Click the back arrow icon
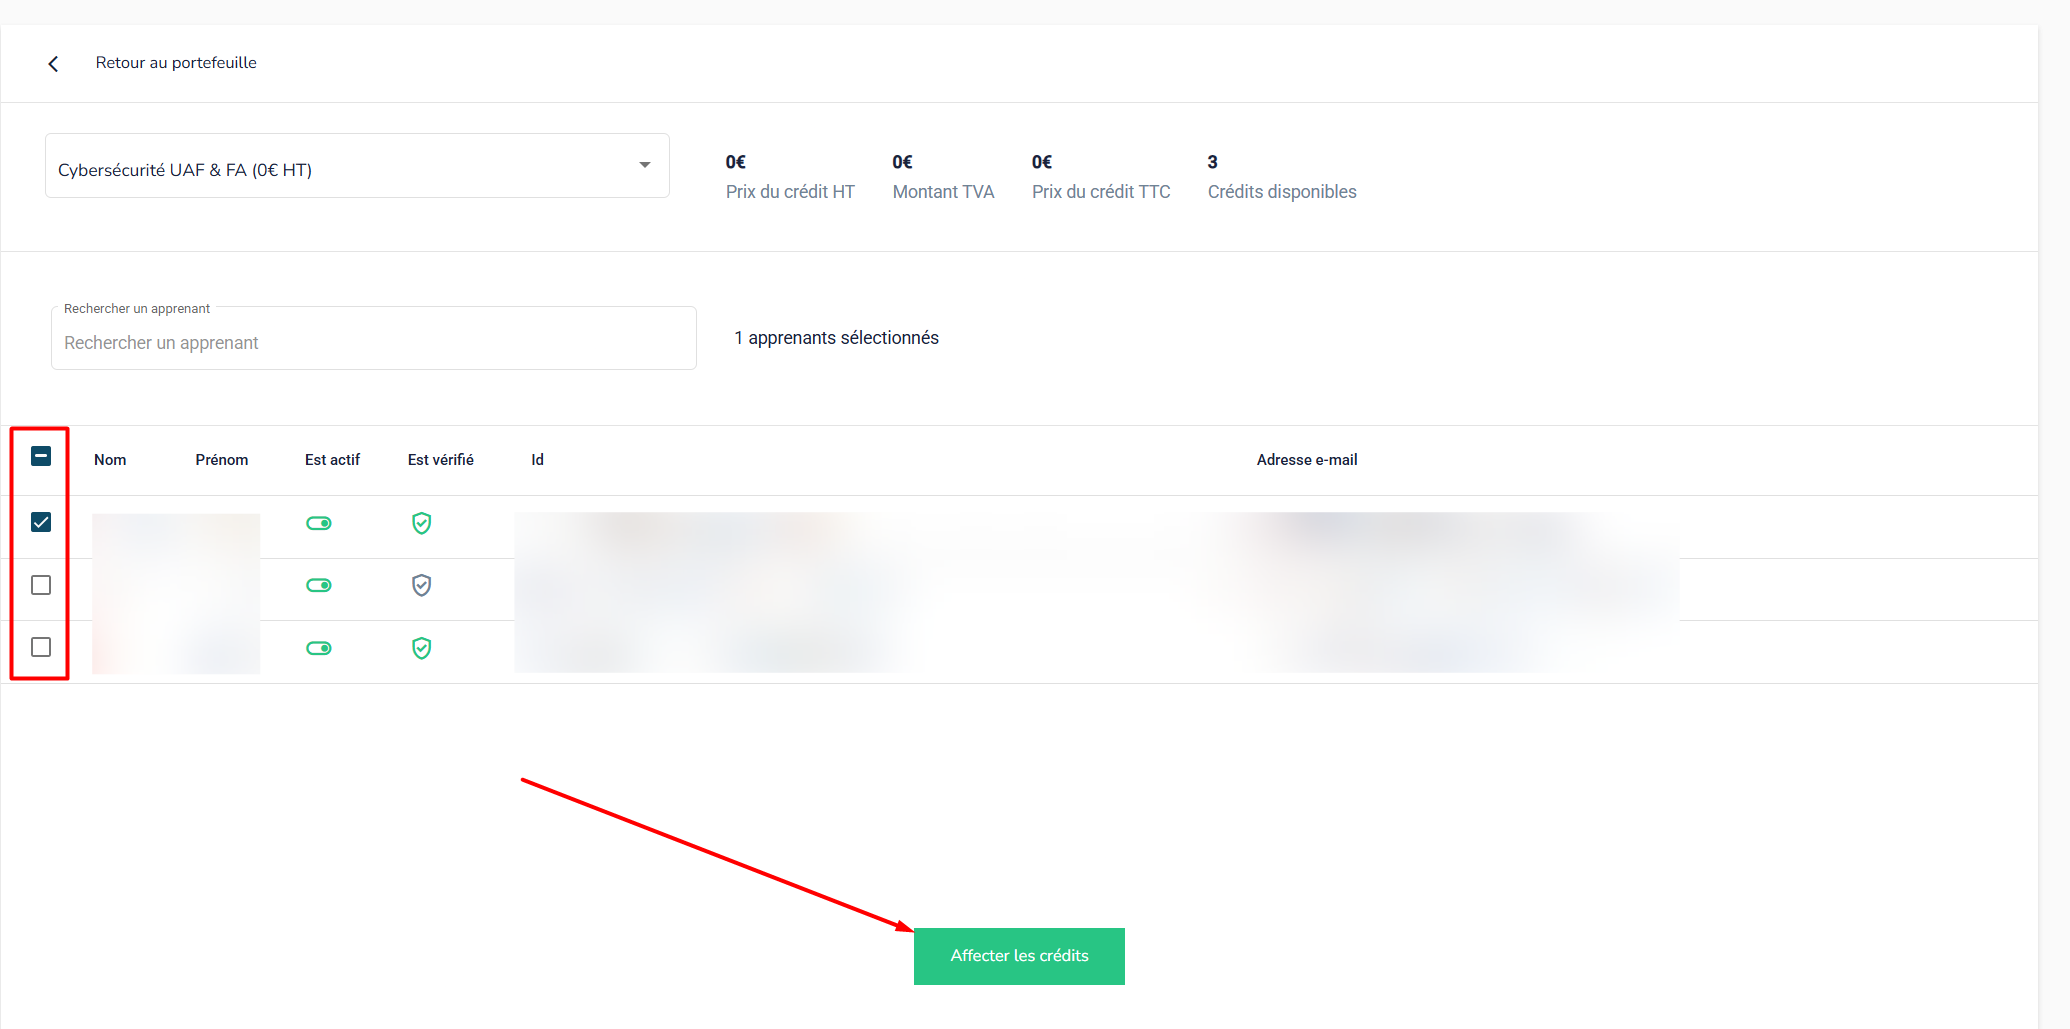 pos(53,64)
